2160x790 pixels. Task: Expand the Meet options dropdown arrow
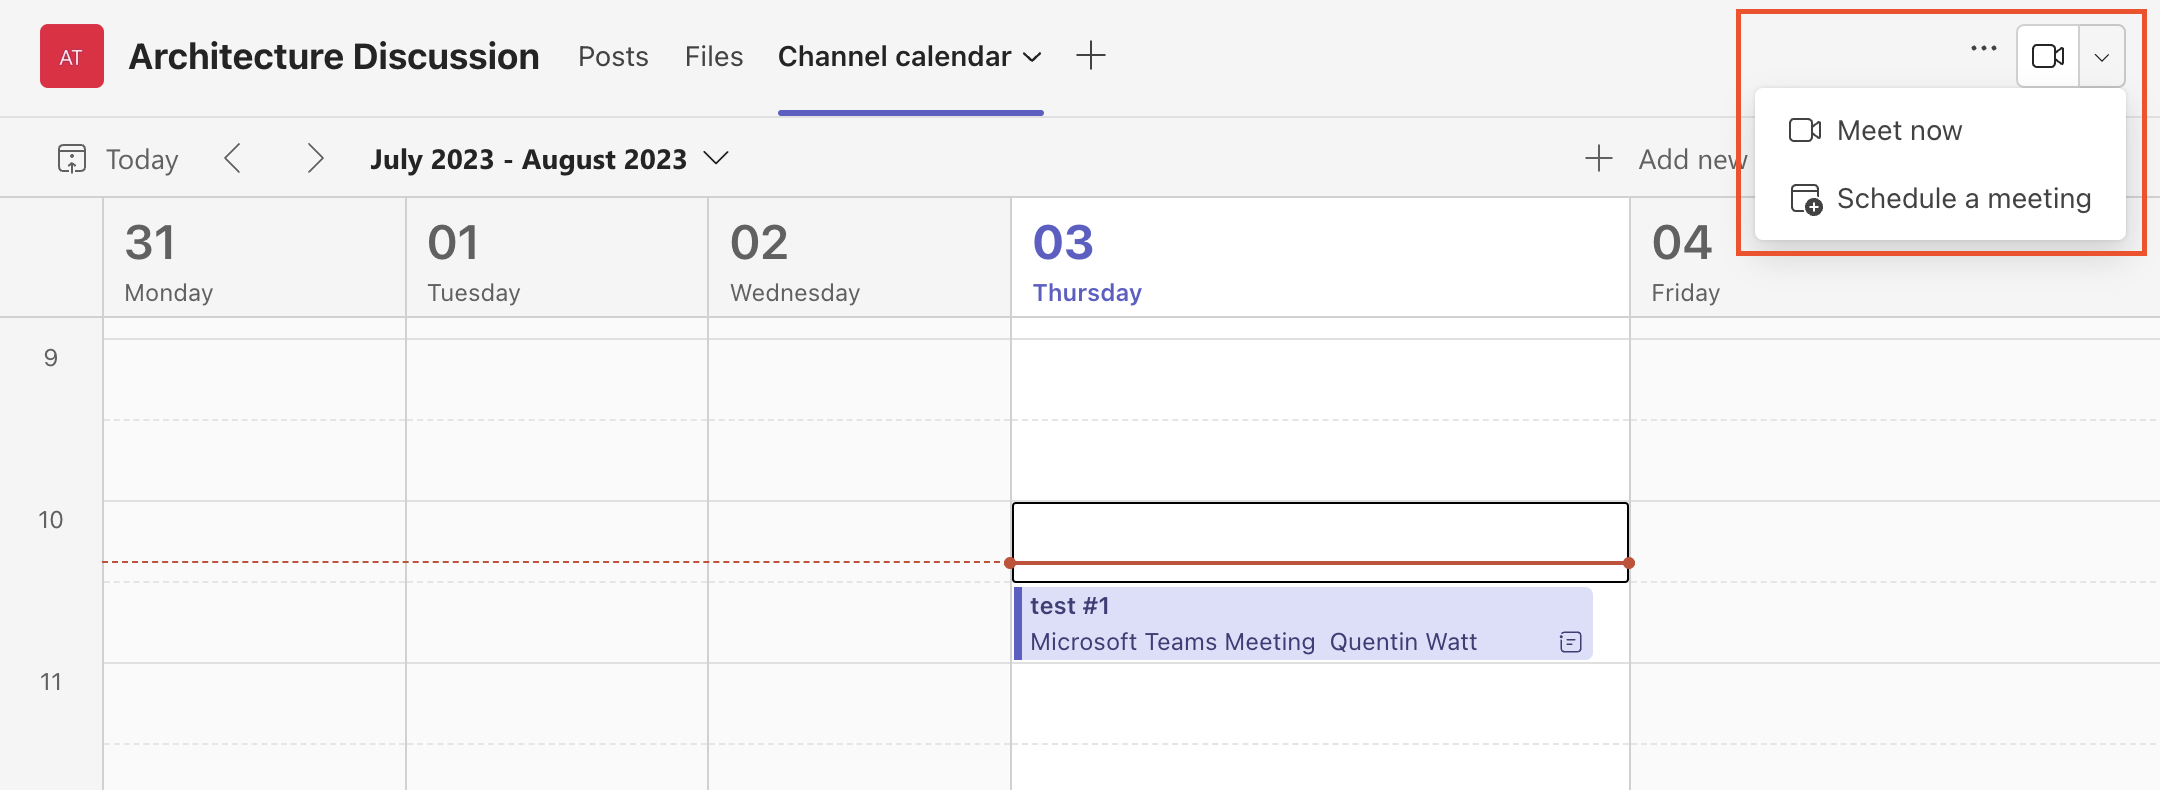2102,57
